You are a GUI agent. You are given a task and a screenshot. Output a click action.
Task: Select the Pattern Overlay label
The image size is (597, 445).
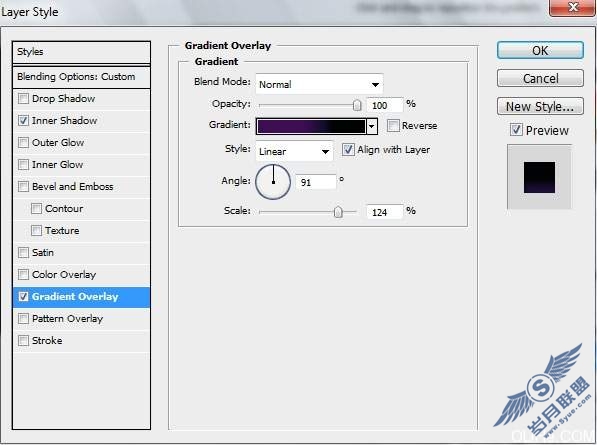point(67,319)
